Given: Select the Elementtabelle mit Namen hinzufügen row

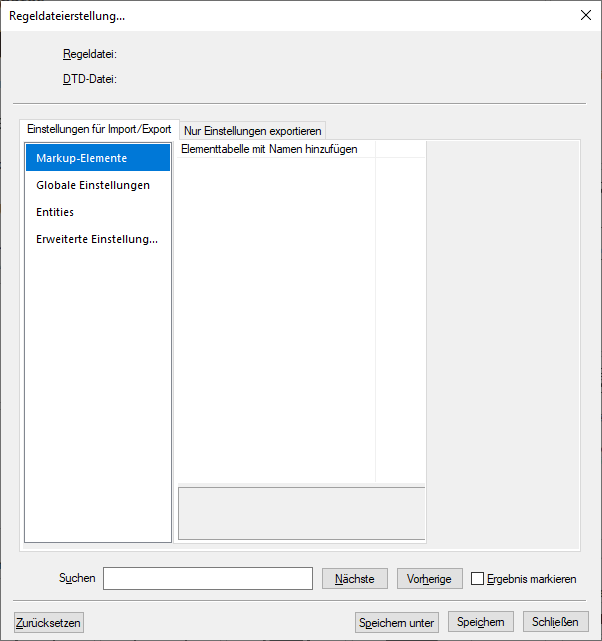Looking at the screenshot, I should click(x=269, y=149).
